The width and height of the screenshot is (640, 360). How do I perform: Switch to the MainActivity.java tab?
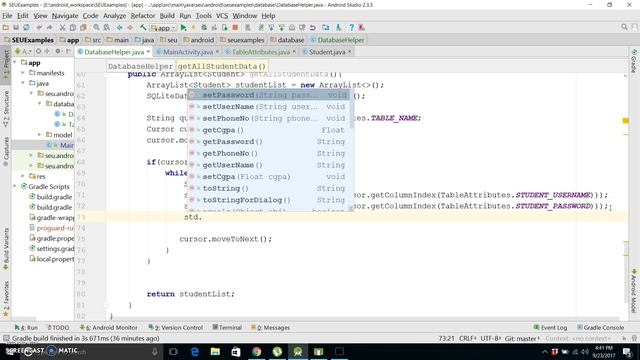pyautogui.click(x=188, y=52)
